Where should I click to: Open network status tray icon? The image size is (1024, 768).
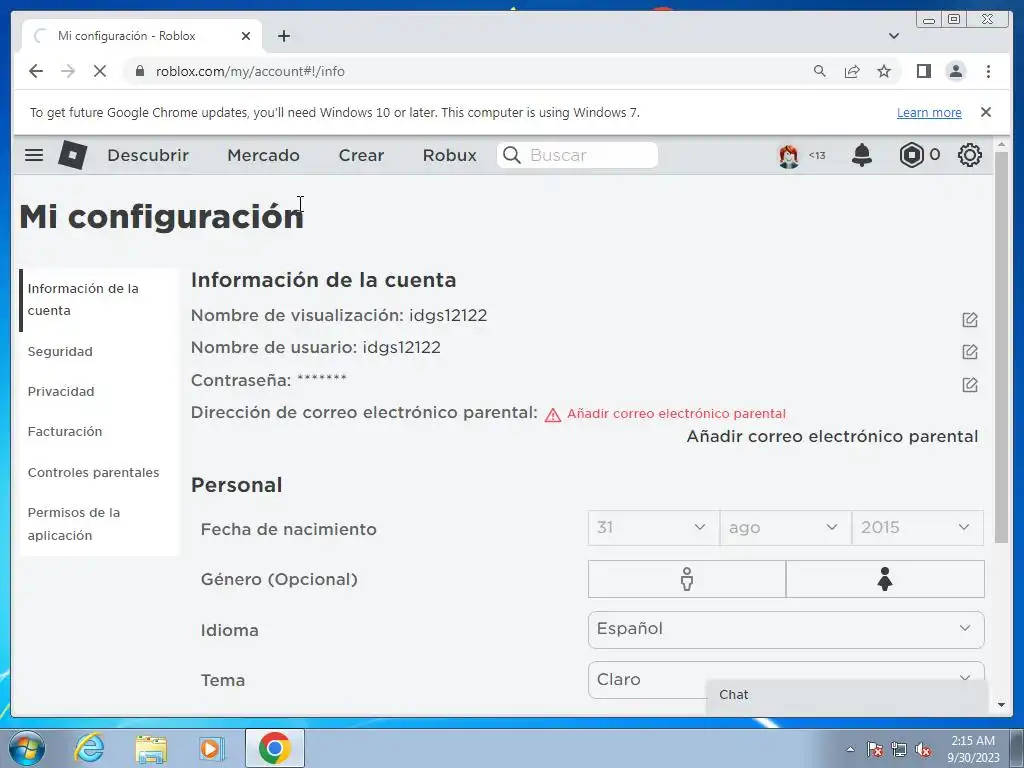pos(899,749)
